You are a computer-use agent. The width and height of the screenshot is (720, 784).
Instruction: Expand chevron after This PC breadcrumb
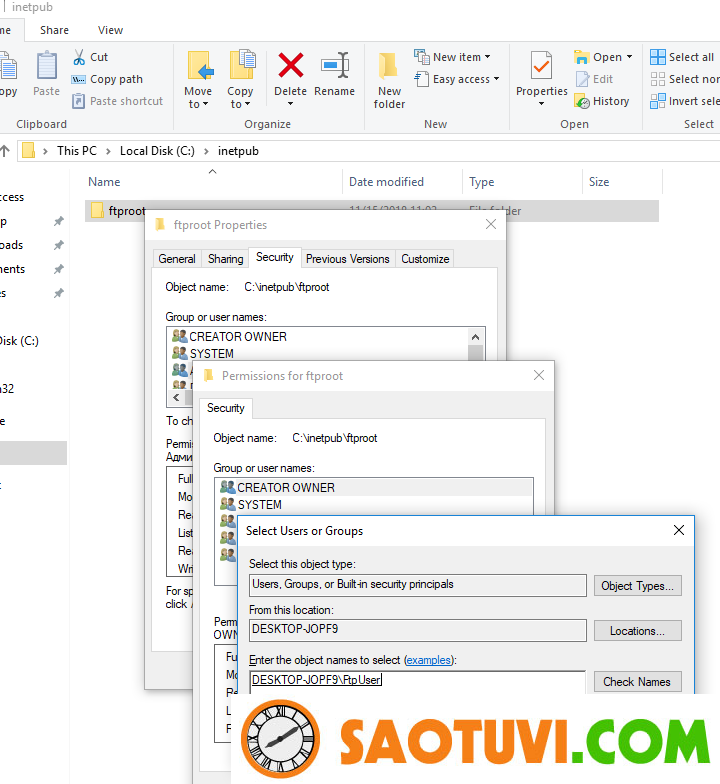pyautogui.click(x=108, y=151)
